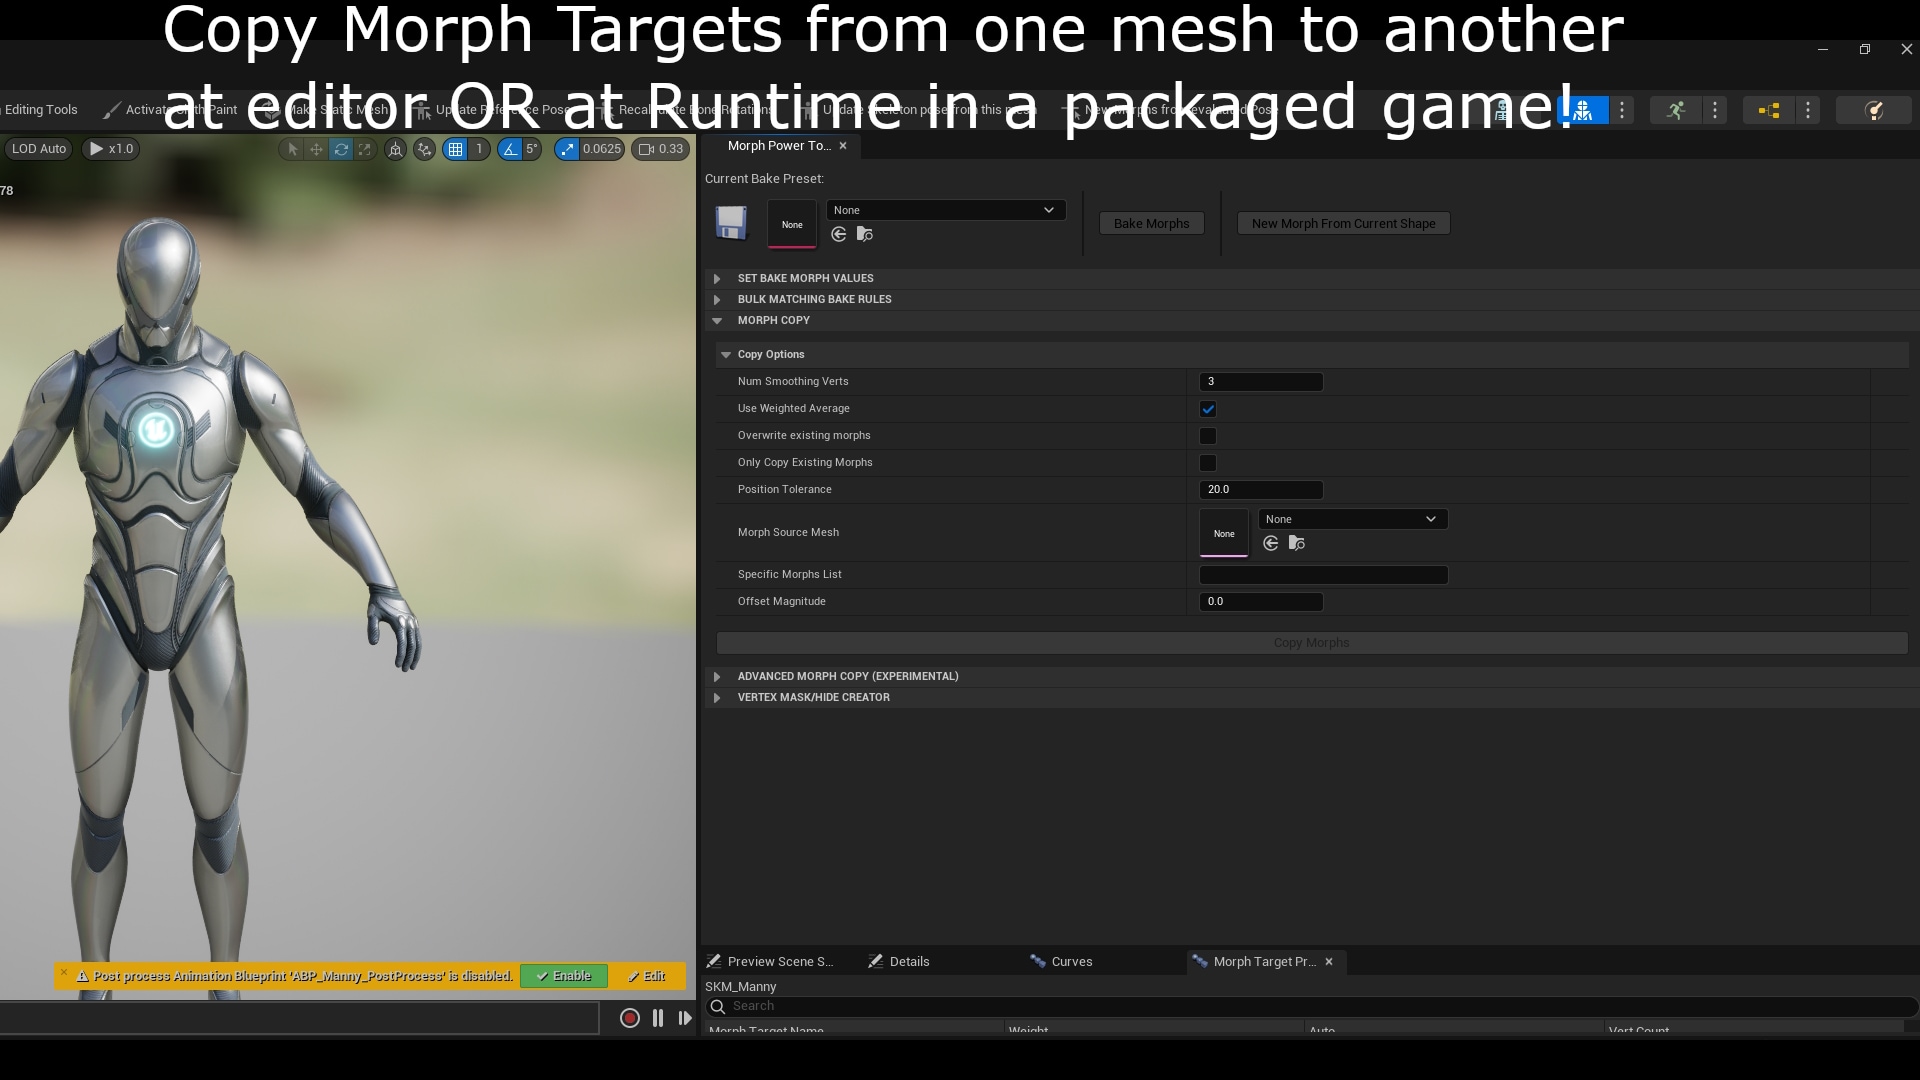The image size is (1920, 1080).
Task: Close the Morph Power Tools tab
Action: point(843,146)
